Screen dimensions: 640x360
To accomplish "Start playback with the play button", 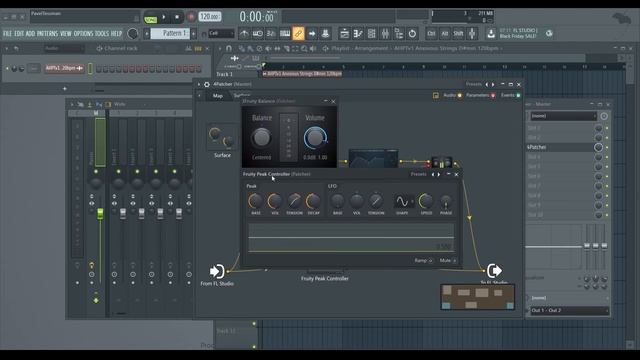I will coord(164,18).
